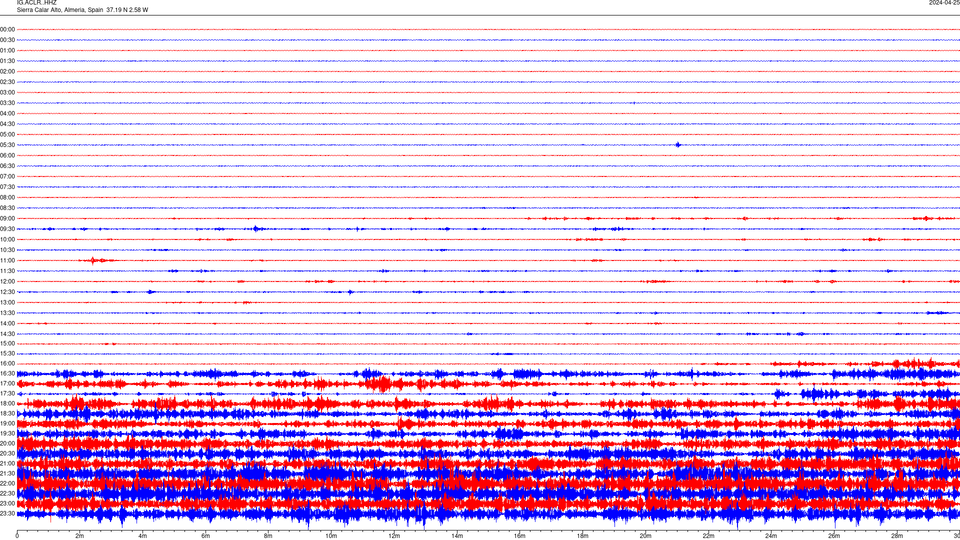Screen dimensions: 960x540
Task: Click the 12:00 trace time label
Action: [7, 282]
